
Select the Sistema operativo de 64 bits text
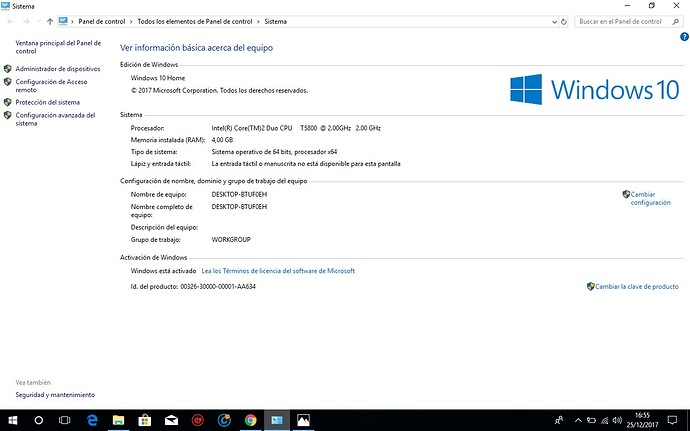(274, 152)
